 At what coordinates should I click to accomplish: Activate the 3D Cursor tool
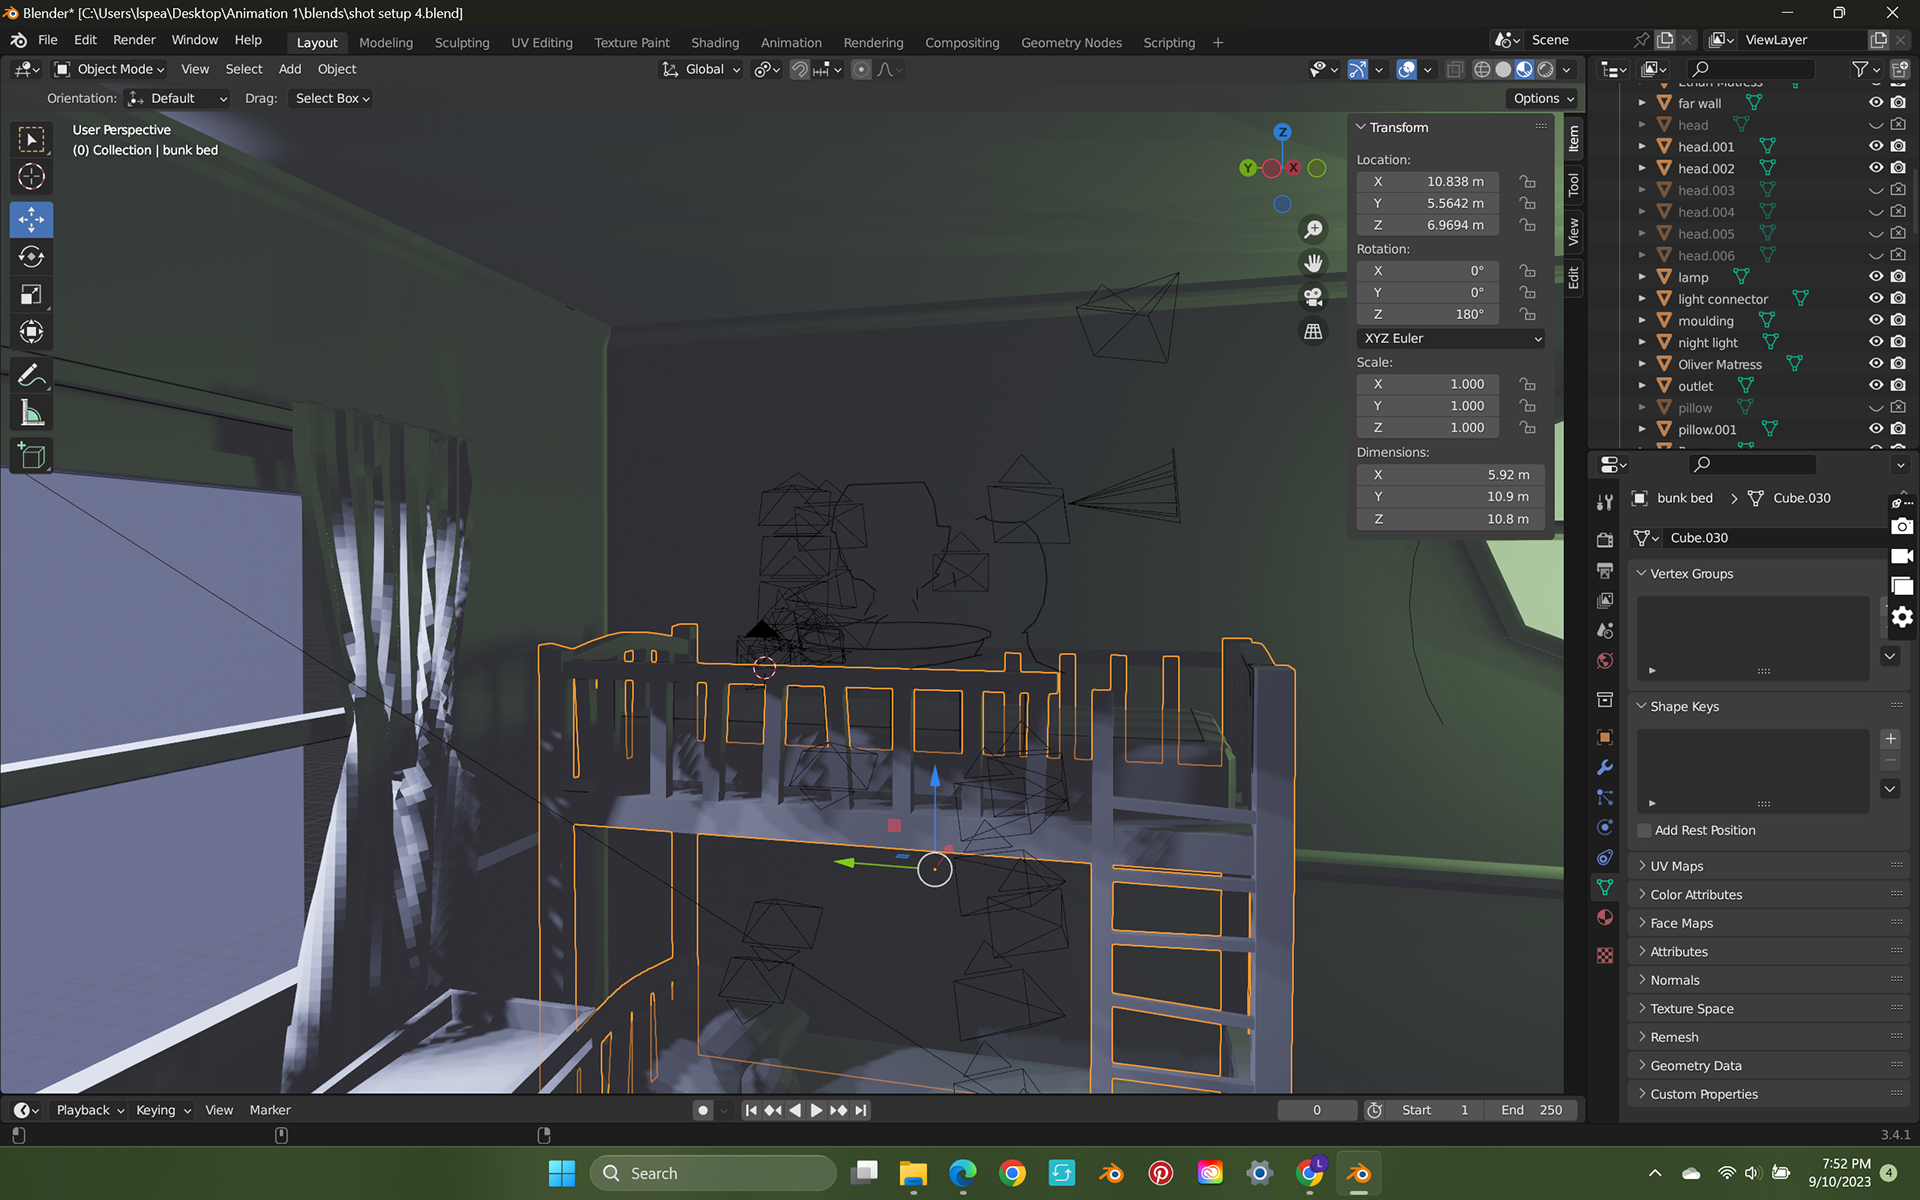(32, 177)
